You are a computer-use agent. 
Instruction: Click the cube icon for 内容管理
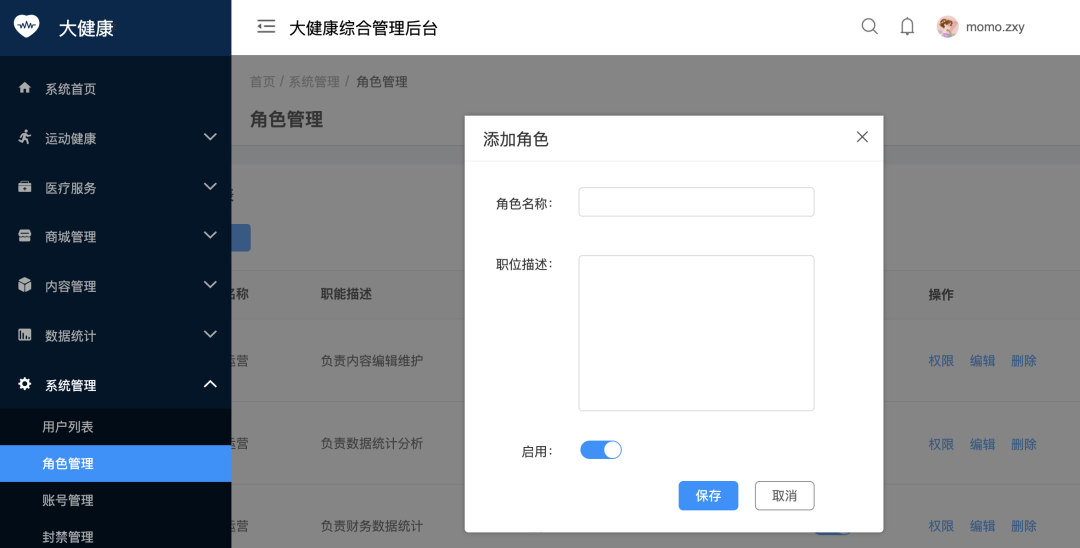point(25,285)
